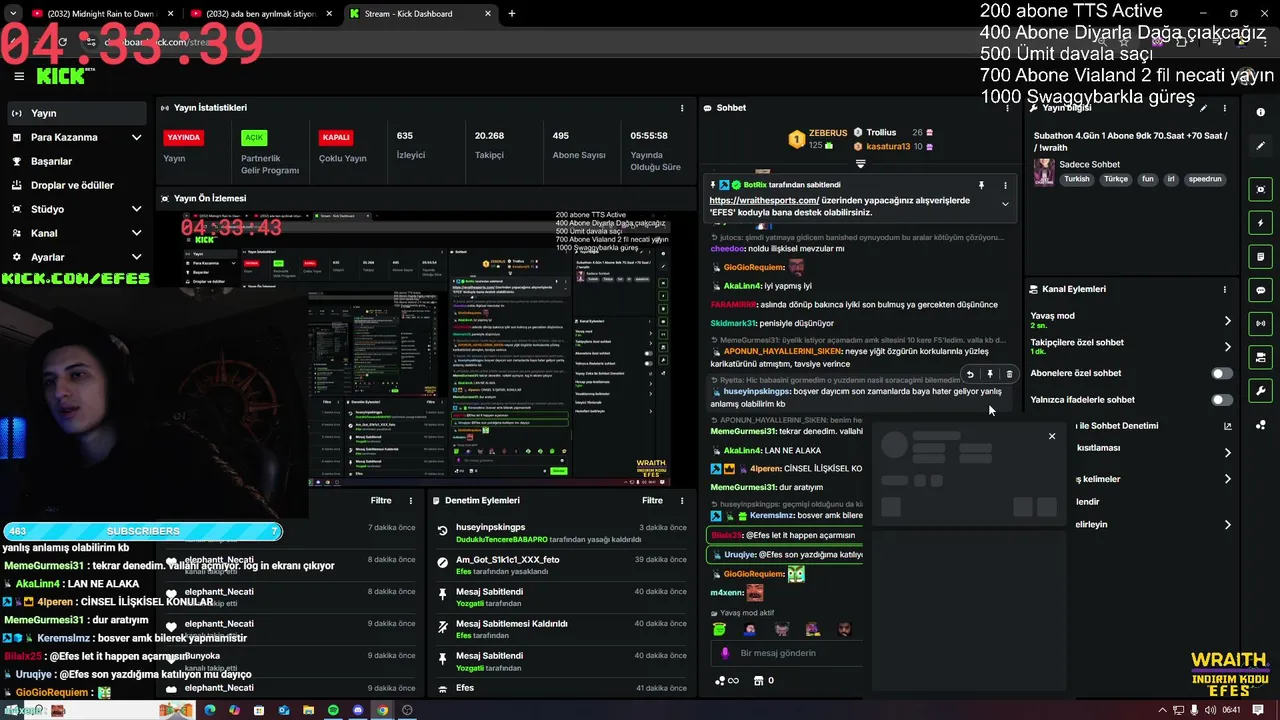
Task: Click the green wrench sidebar icon
Action: (1261, 390)
